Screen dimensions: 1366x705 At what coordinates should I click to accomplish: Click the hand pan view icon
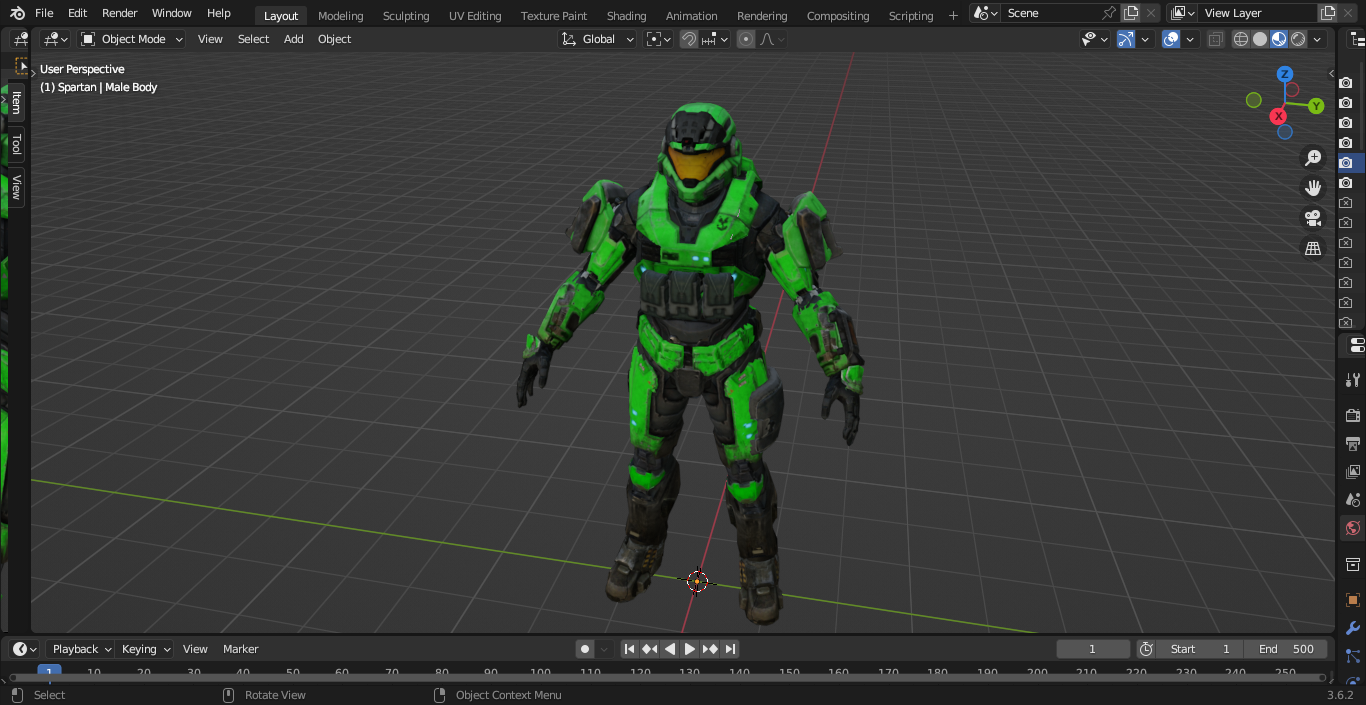point(1313,188)
